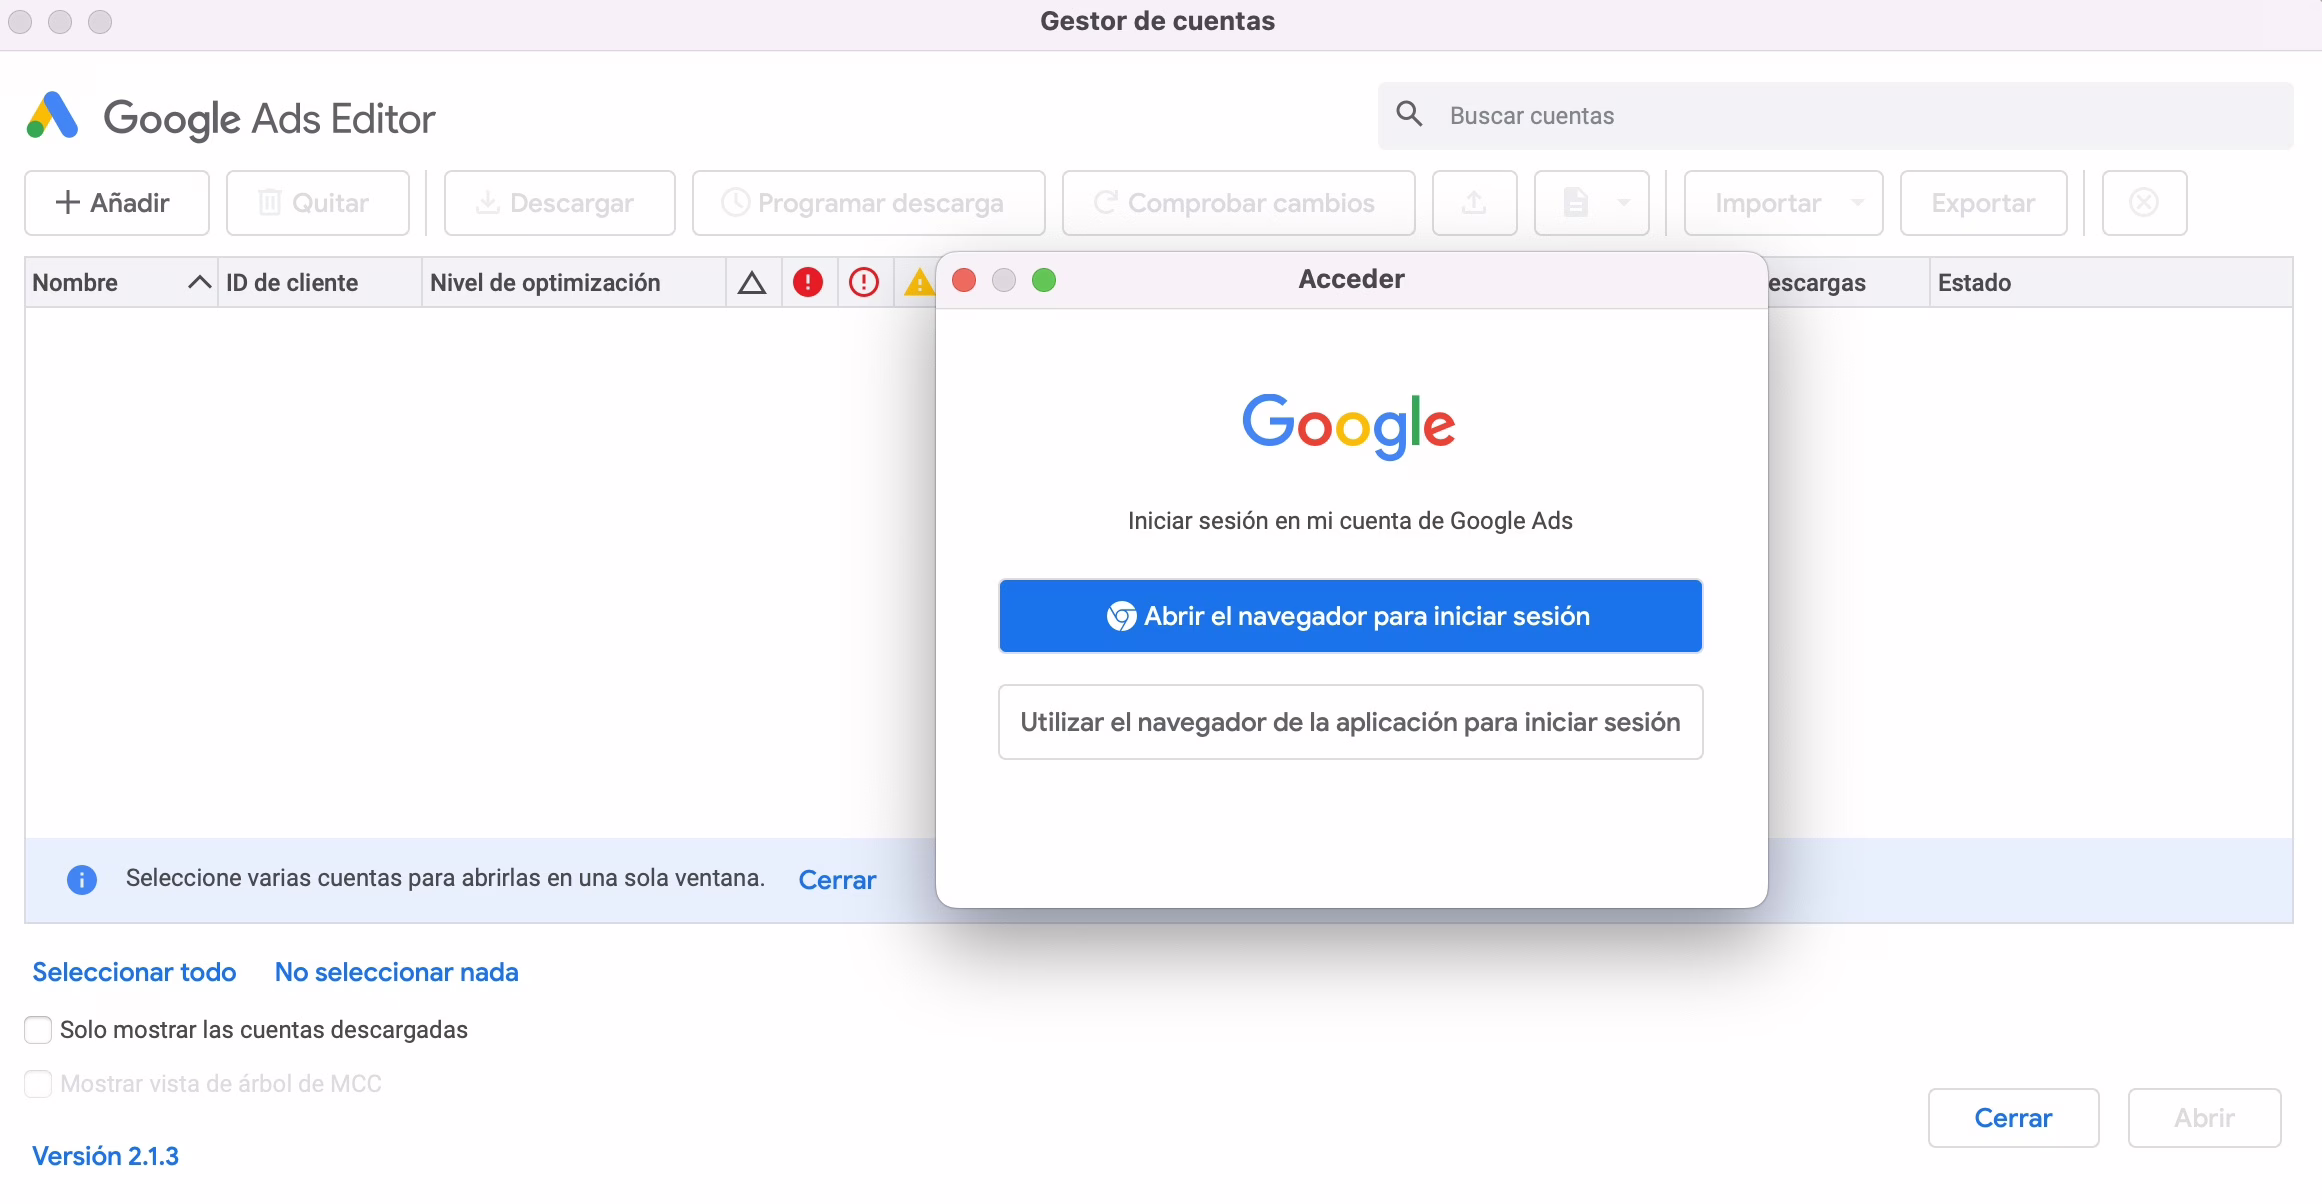The width and height of the screenshot is (2322, 1204).
Task: Expand the Importar dropdown arrow
Action: tap(1857, 203)
